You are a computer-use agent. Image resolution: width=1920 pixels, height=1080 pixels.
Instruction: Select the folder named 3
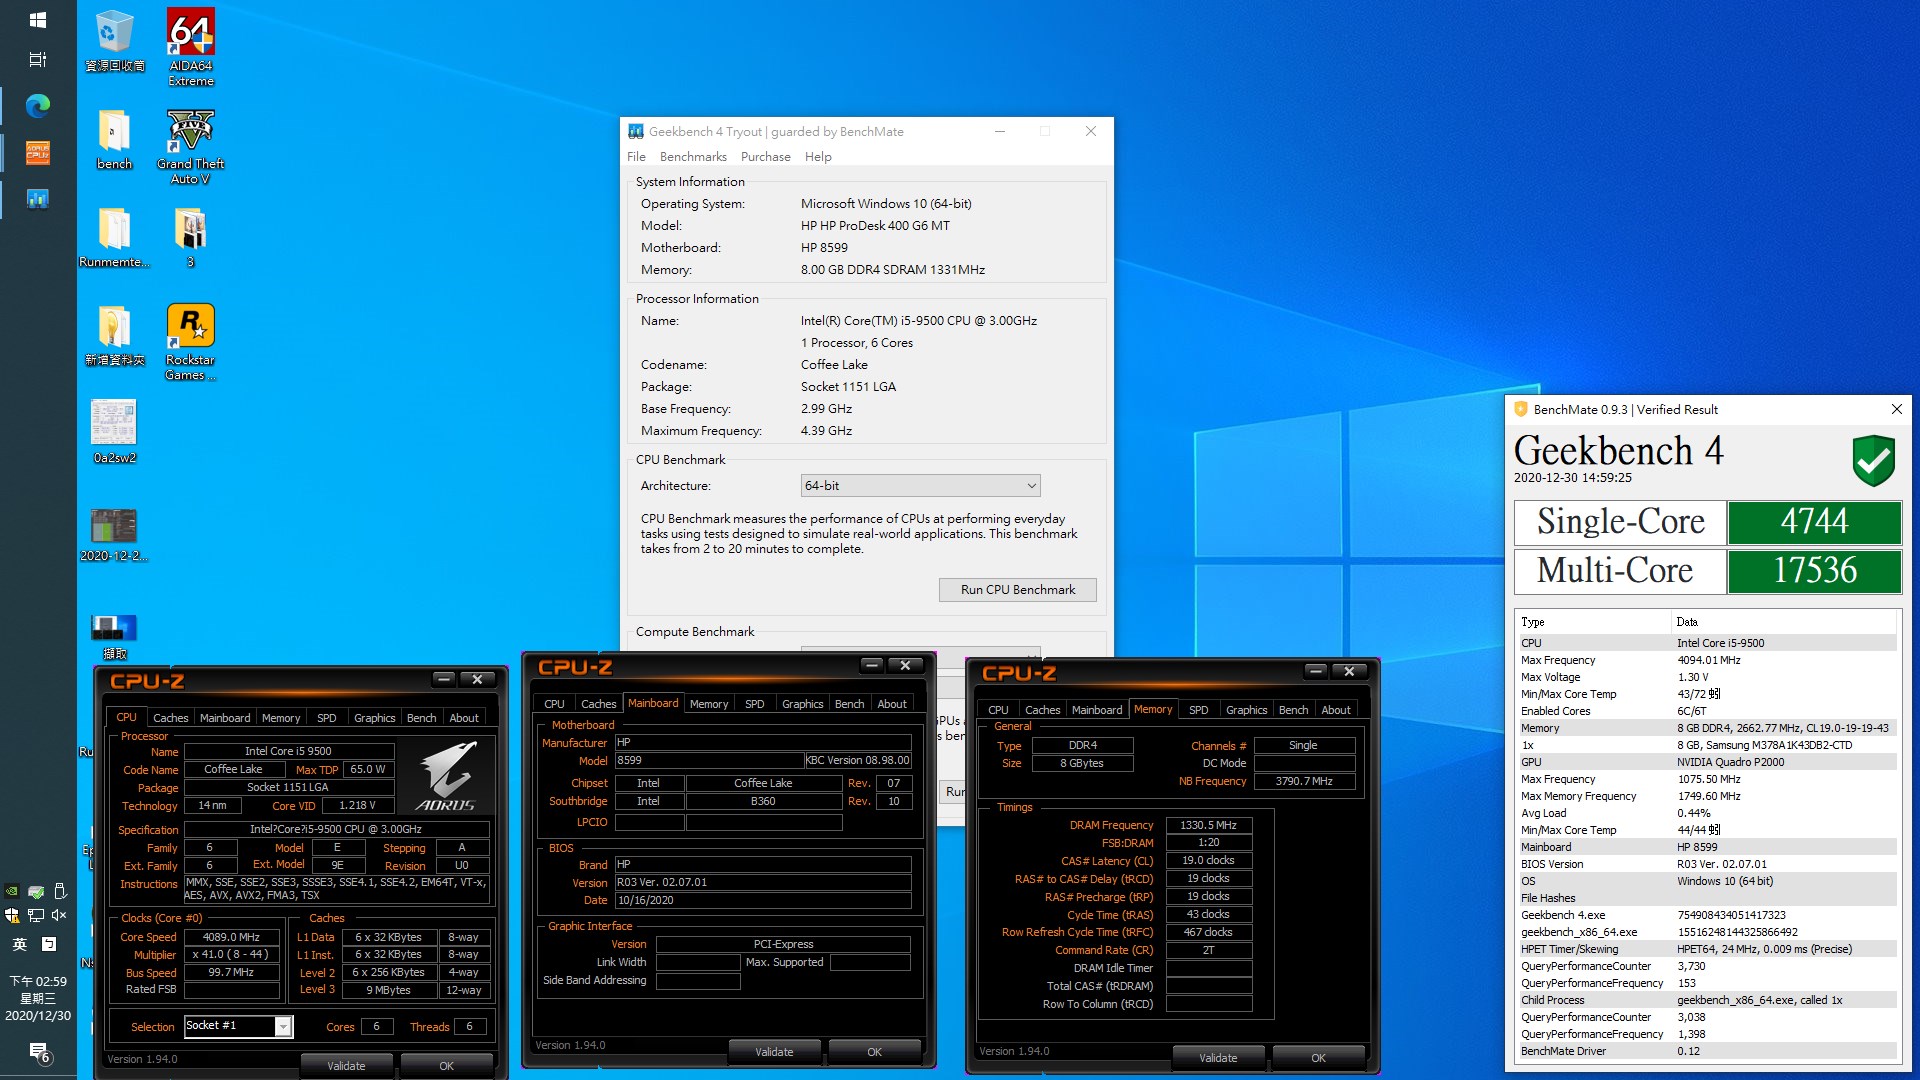190,238
